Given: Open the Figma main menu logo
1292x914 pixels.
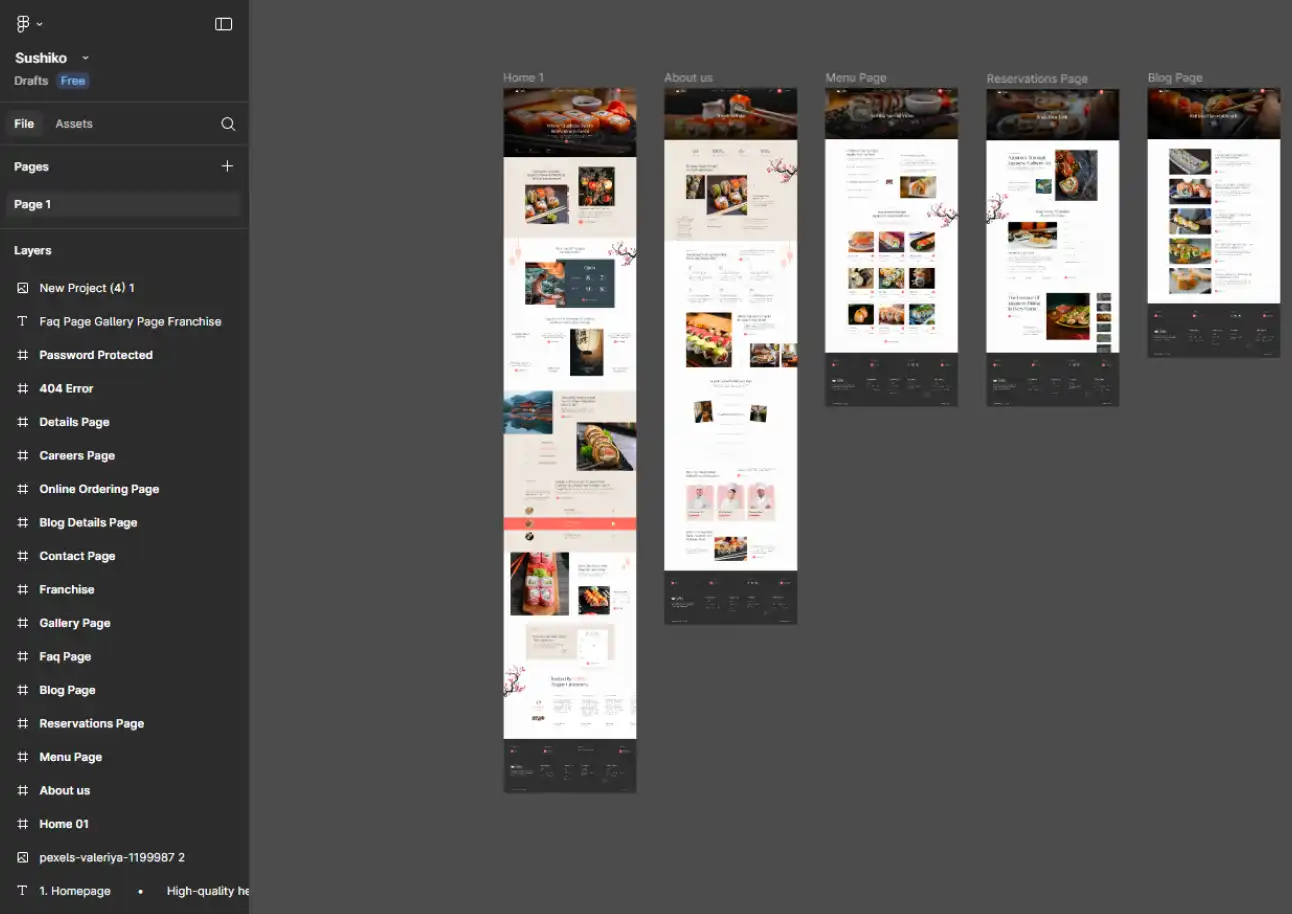Looking at the screenshot, I should pos(23,24).
